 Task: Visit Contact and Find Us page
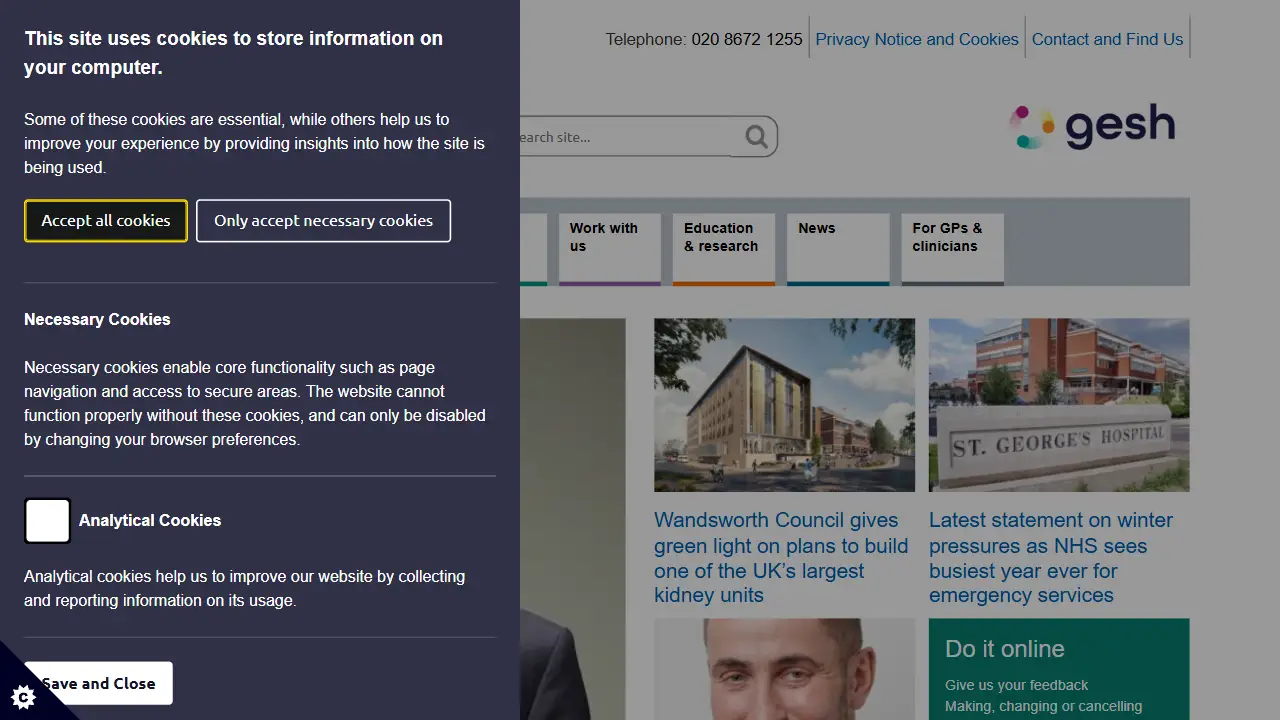tap(1107, 39)
